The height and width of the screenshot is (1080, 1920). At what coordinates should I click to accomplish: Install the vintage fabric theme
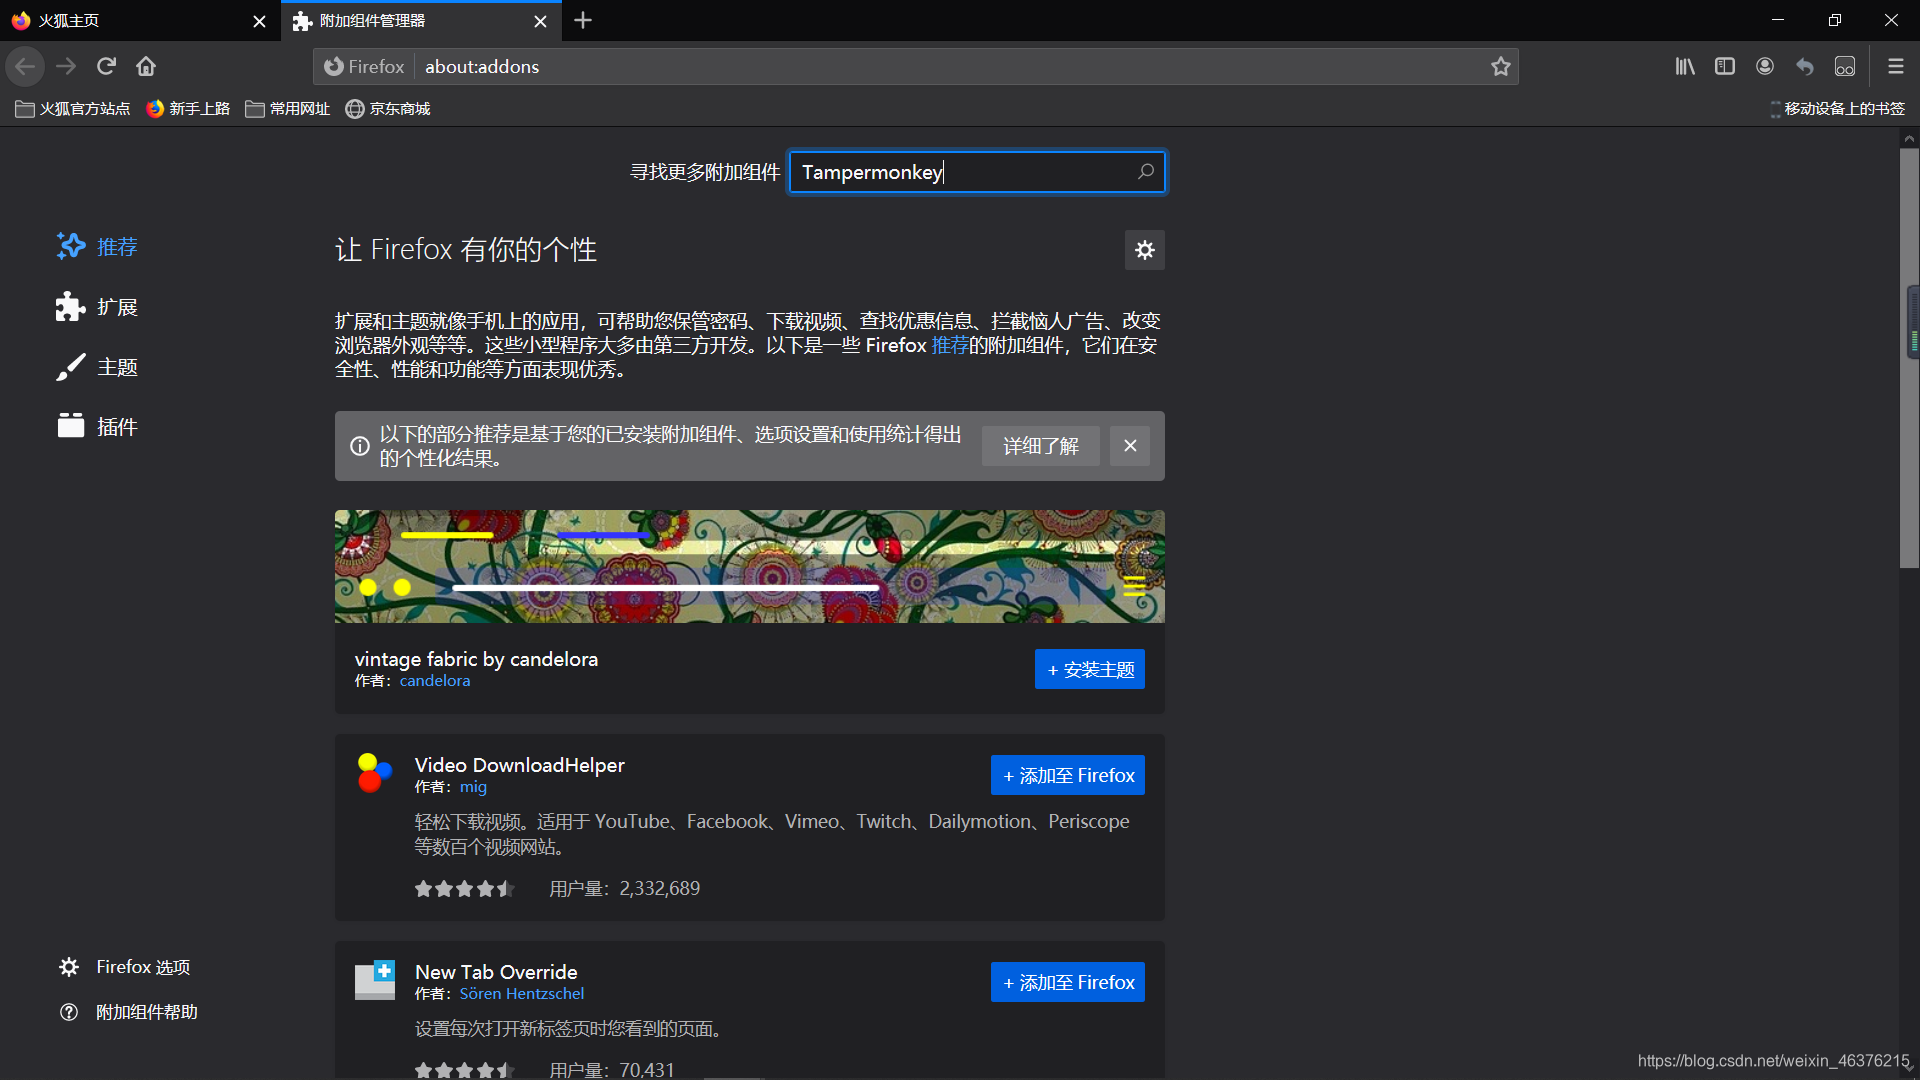coord(1089,669)
